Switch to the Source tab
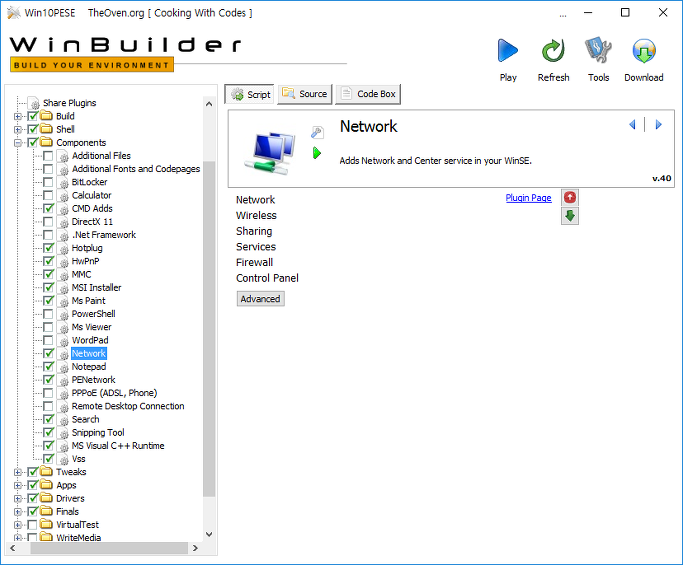 [x=304, y=94]
